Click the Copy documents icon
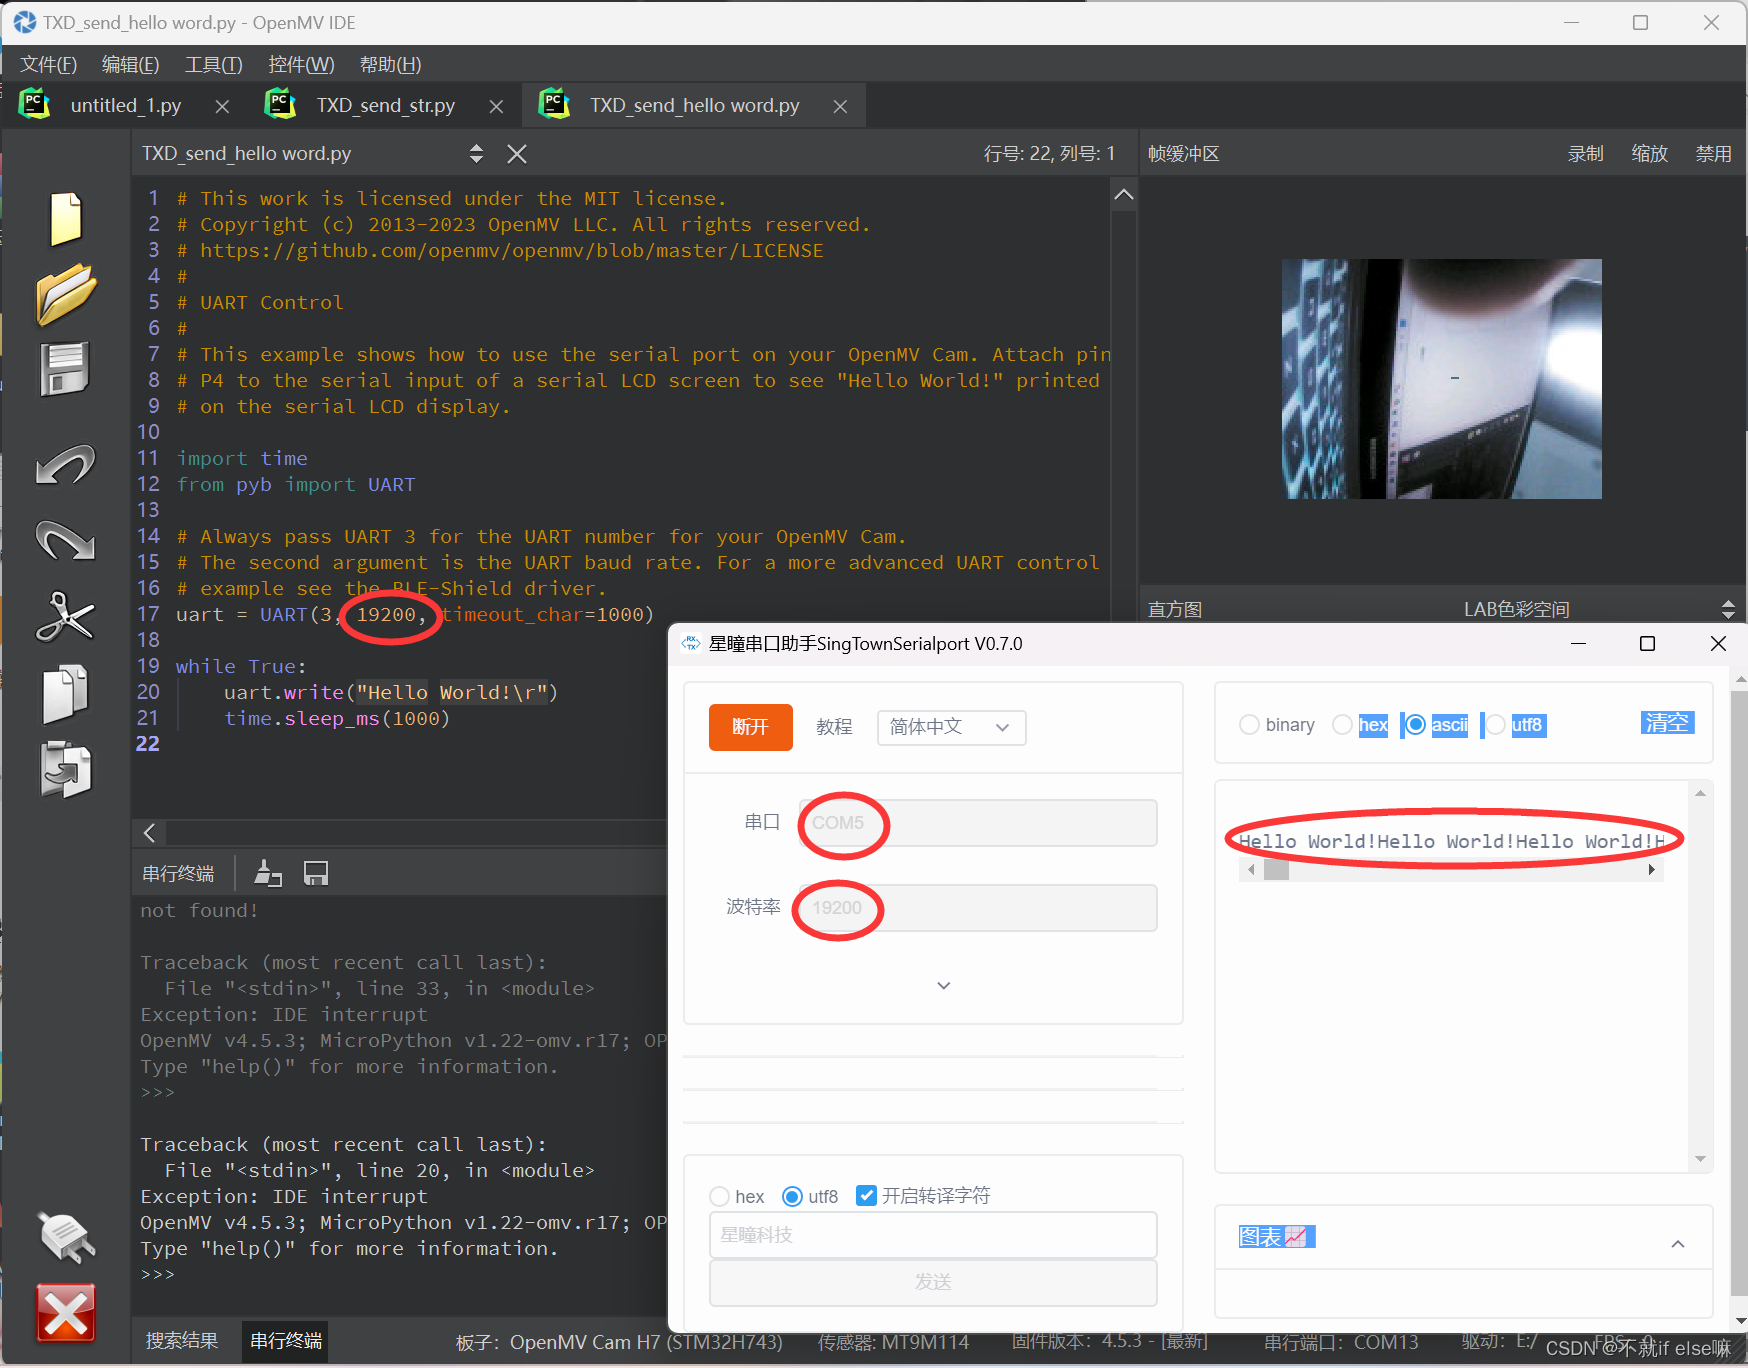 tap(65, 693)
